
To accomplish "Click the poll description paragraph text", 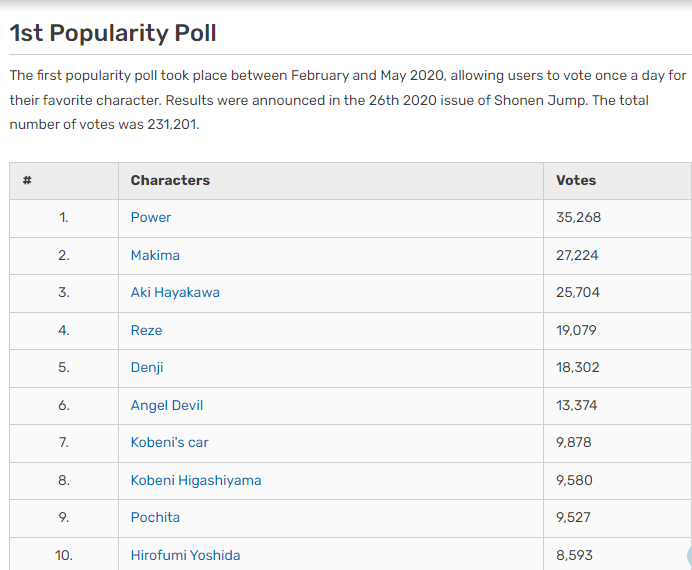I will (x=340, y=100).
